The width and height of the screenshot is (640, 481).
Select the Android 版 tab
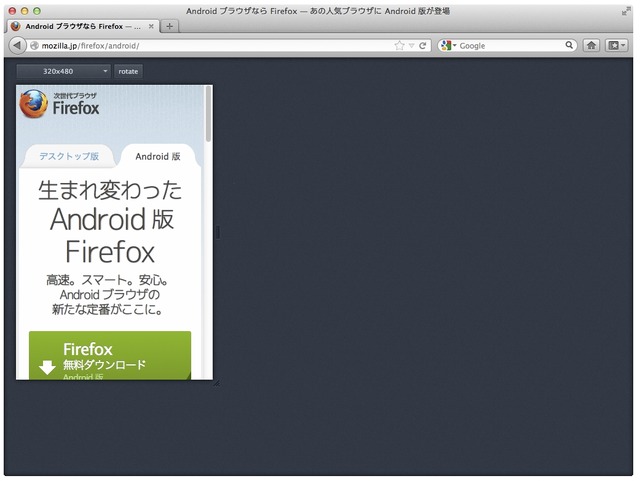(158, 156)
